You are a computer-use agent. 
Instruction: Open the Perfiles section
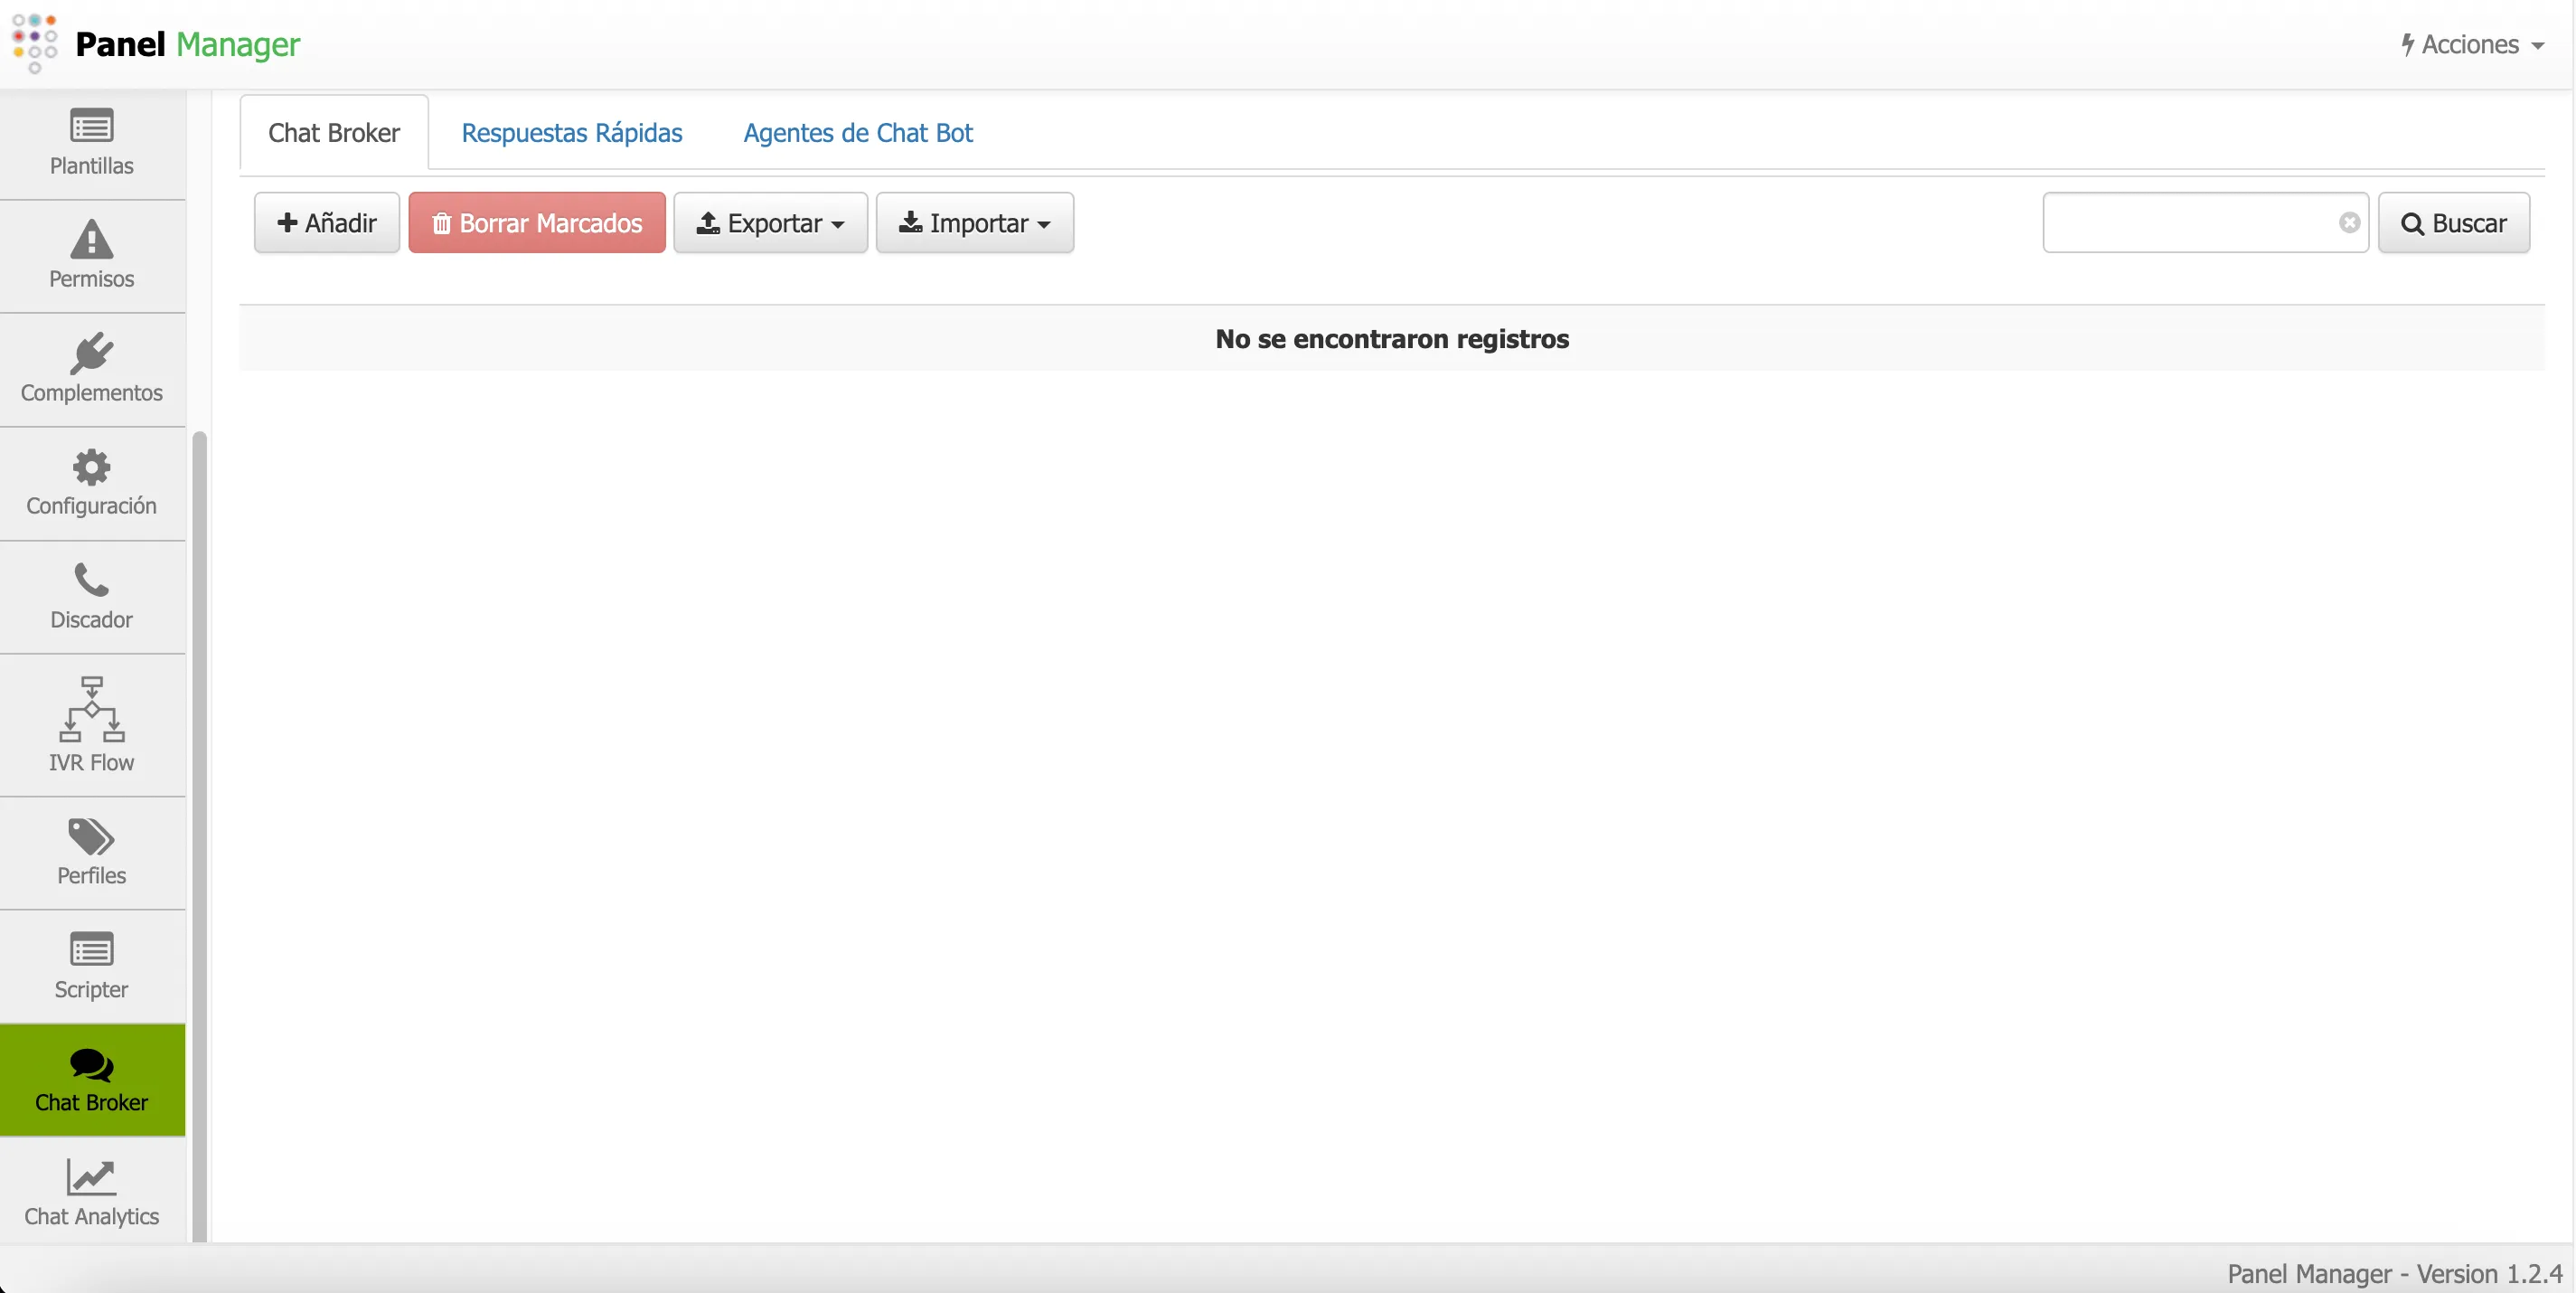[x=91, y=851]
